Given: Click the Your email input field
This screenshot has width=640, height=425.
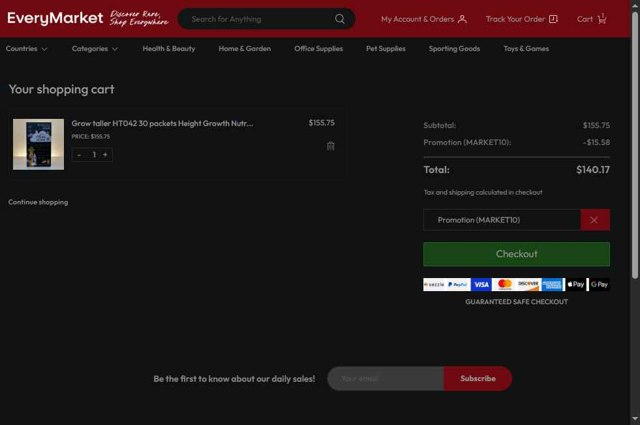Looking at the screenshot, I should coord(385,378).
